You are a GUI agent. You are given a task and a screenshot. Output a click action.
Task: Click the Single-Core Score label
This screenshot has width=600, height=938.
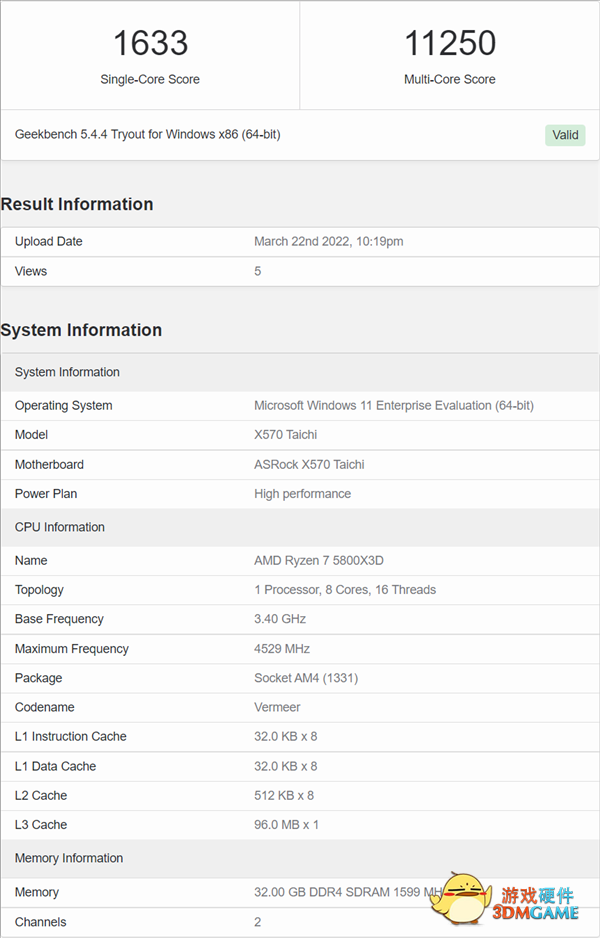[x=150, y=79]
